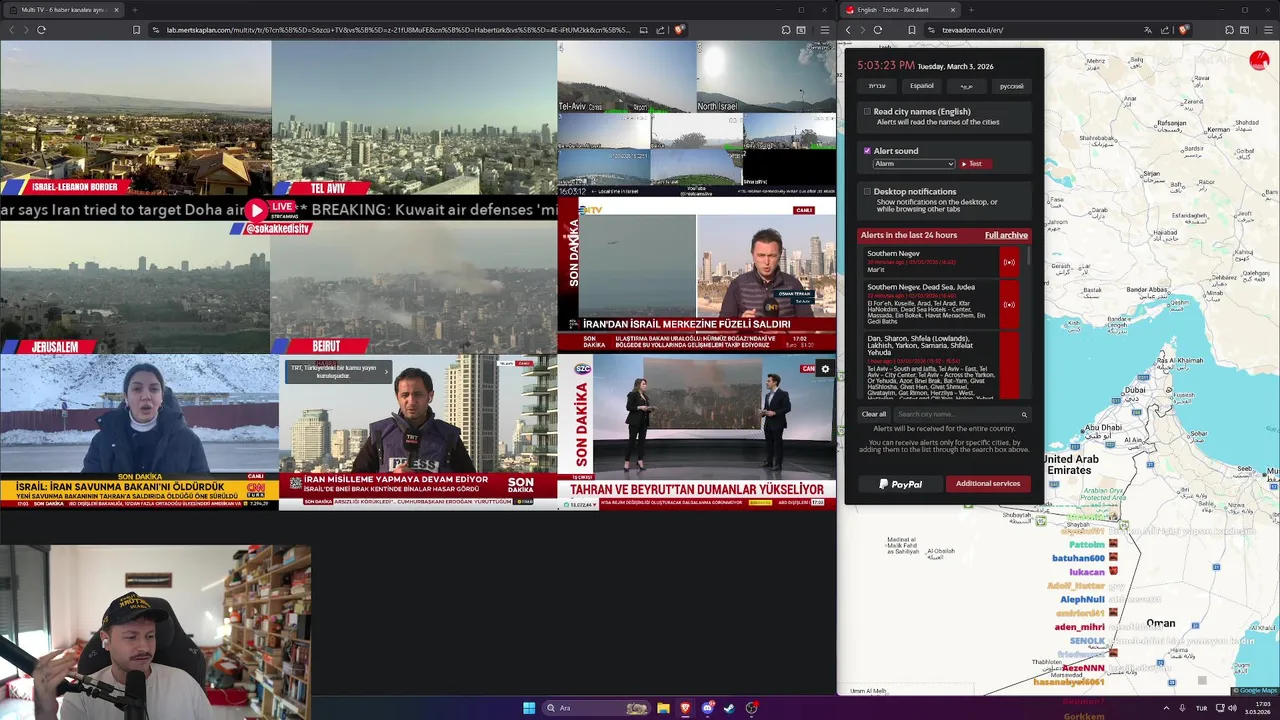Screen dimensions: 1280x720
Task: Open Brave main menu in Multi TV window
Action: click(824, 30)
